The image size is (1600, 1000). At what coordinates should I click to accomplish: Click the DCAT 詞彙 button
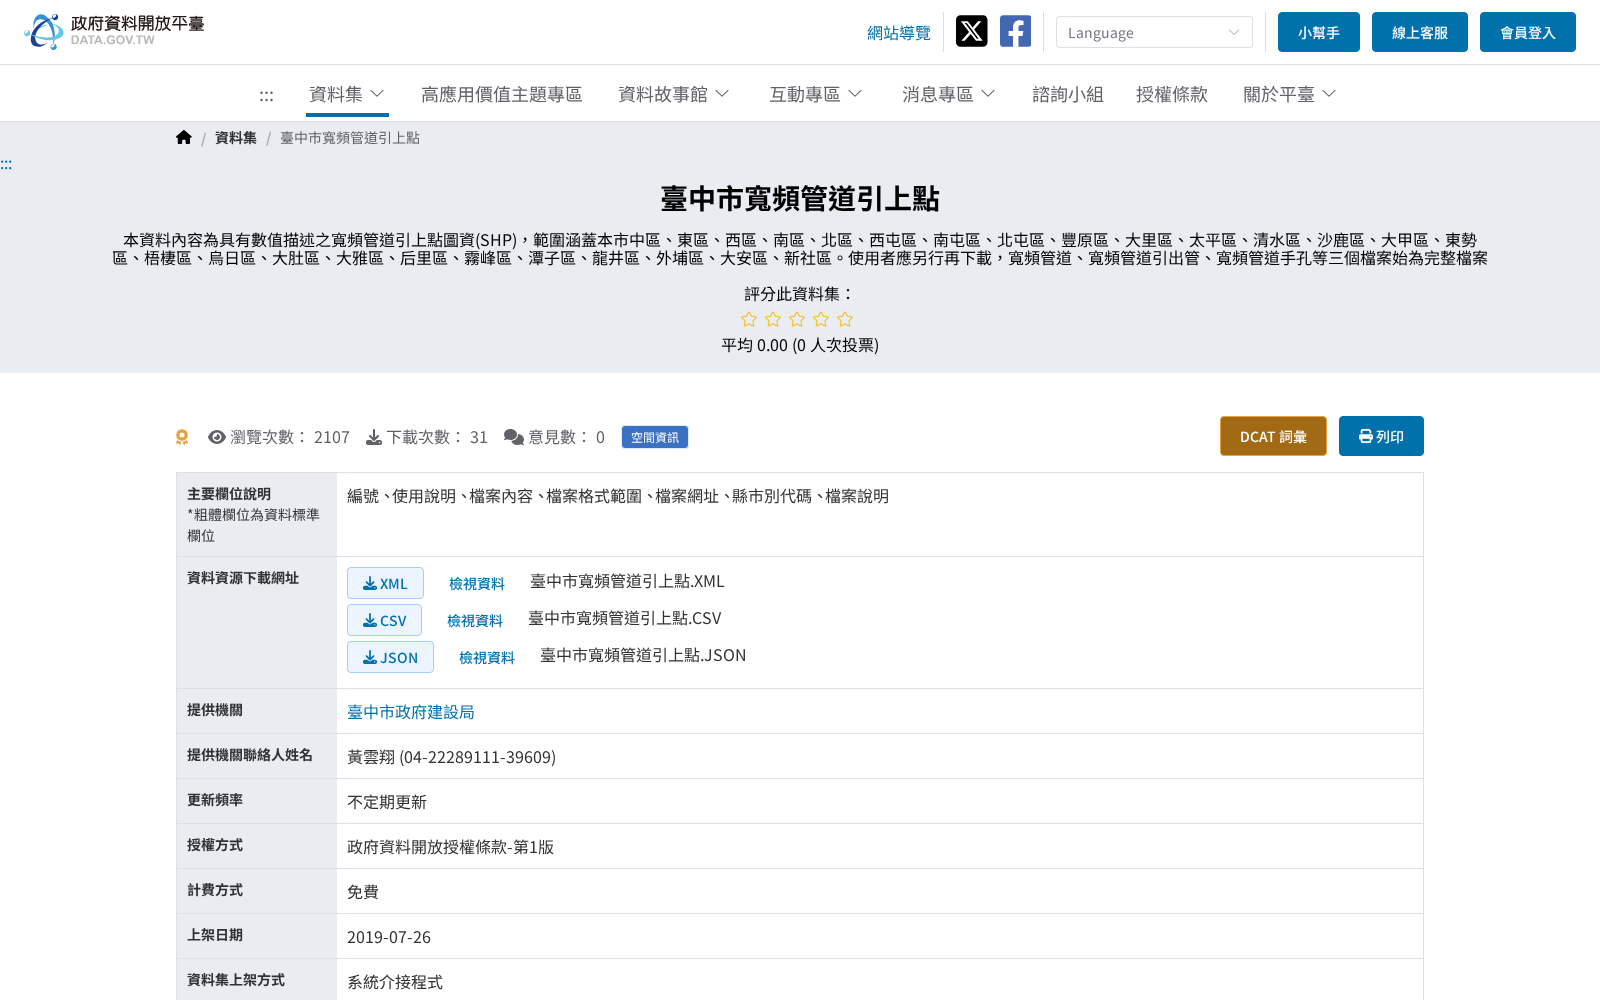pos(1273,436)
